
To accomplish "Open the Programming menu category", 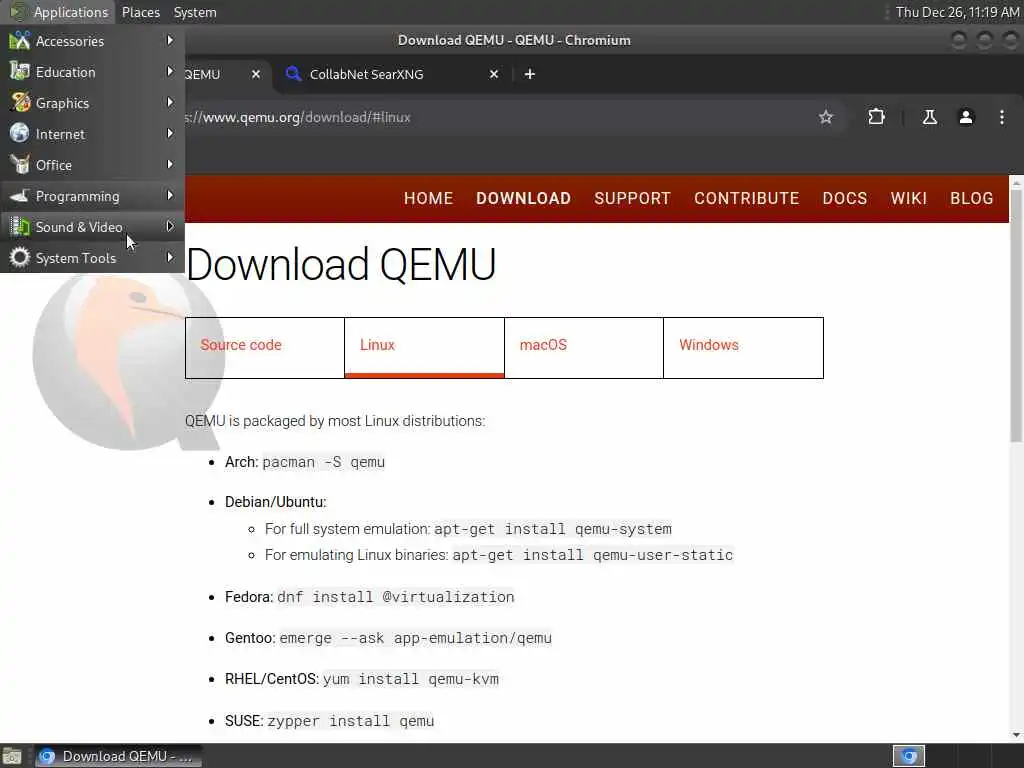I will (x=92, y=196).
